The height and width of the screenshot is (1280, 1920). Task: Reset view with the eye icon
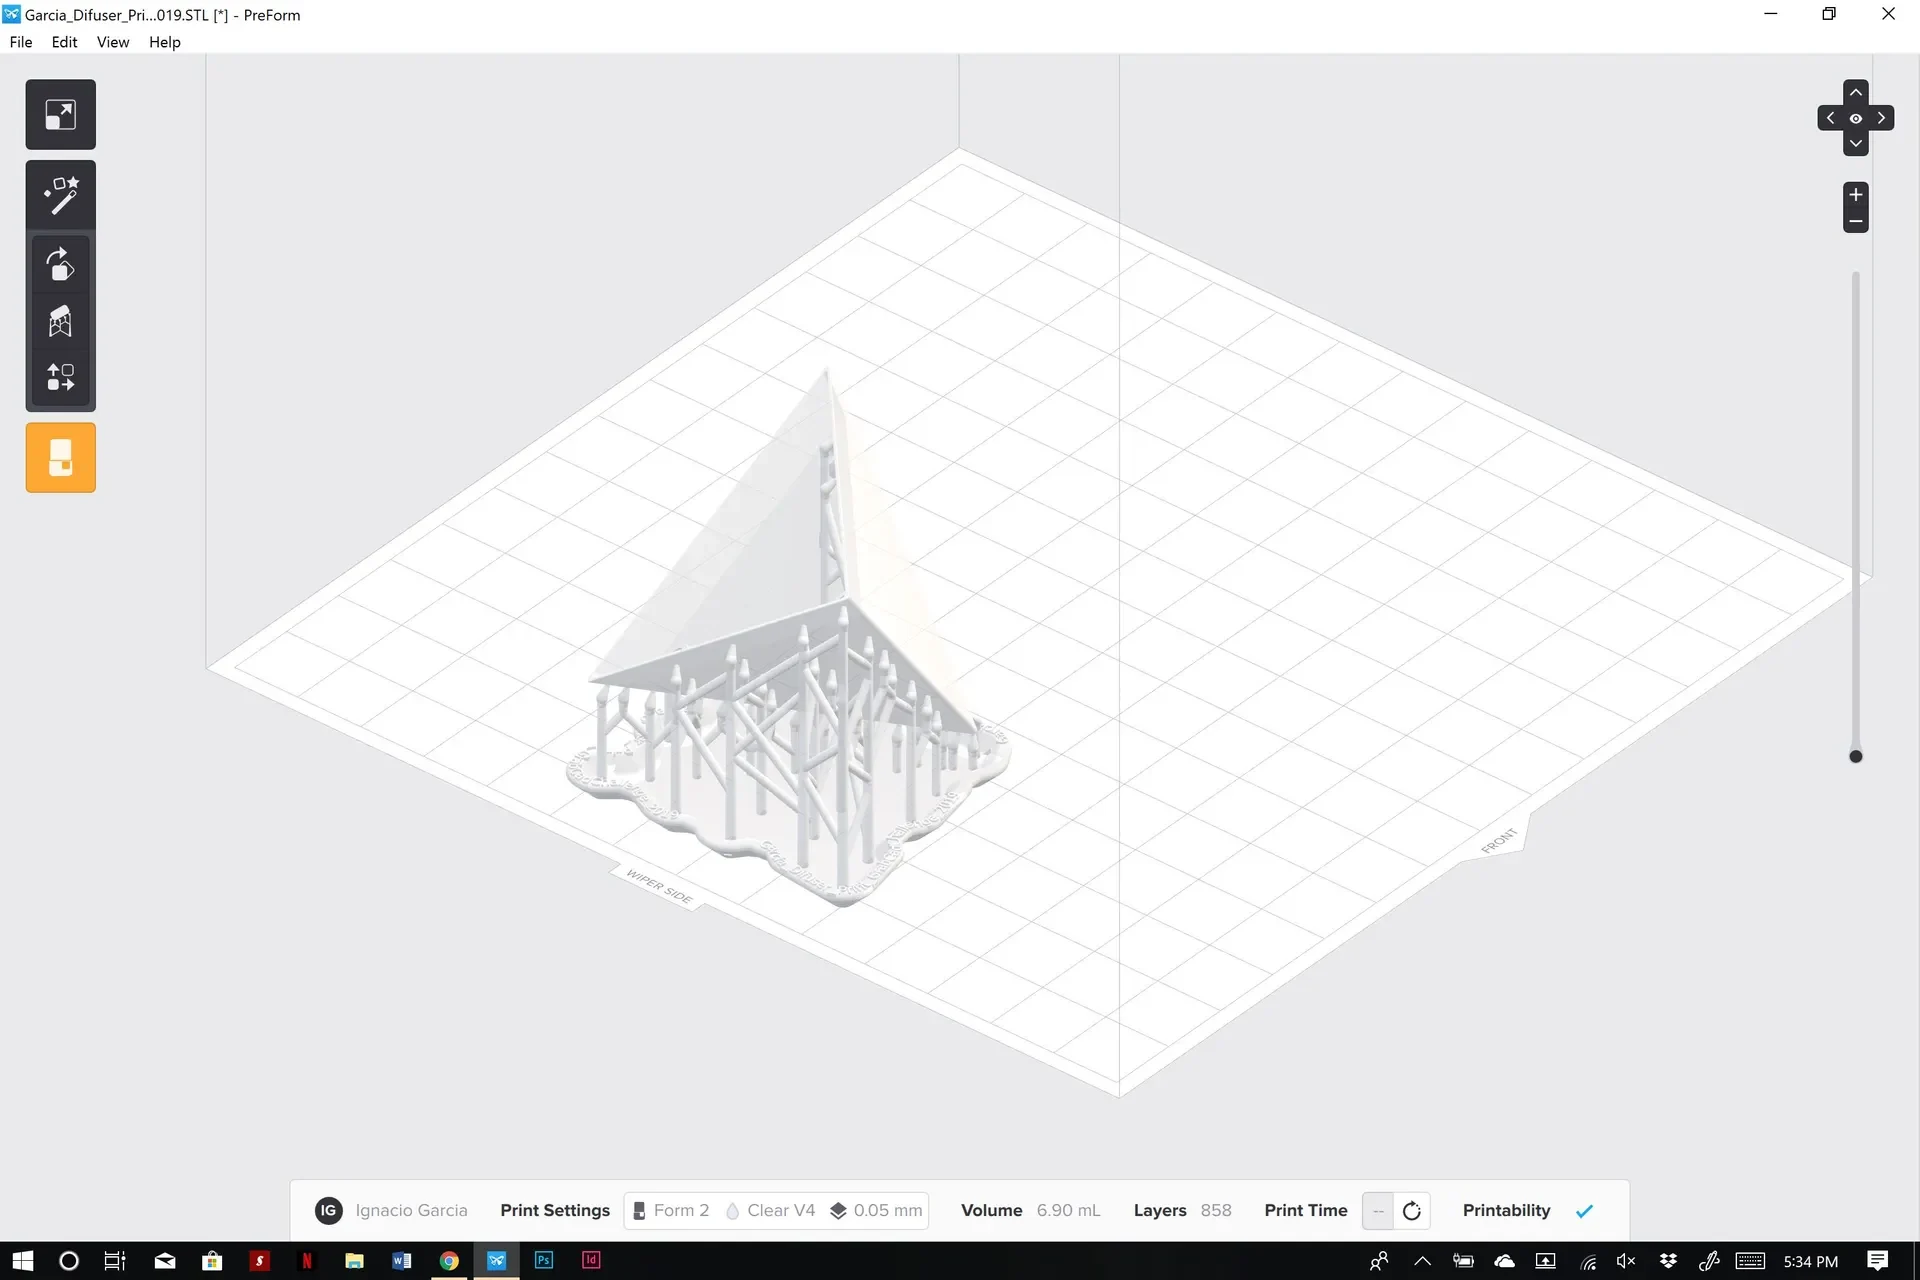coord(1856,118)
